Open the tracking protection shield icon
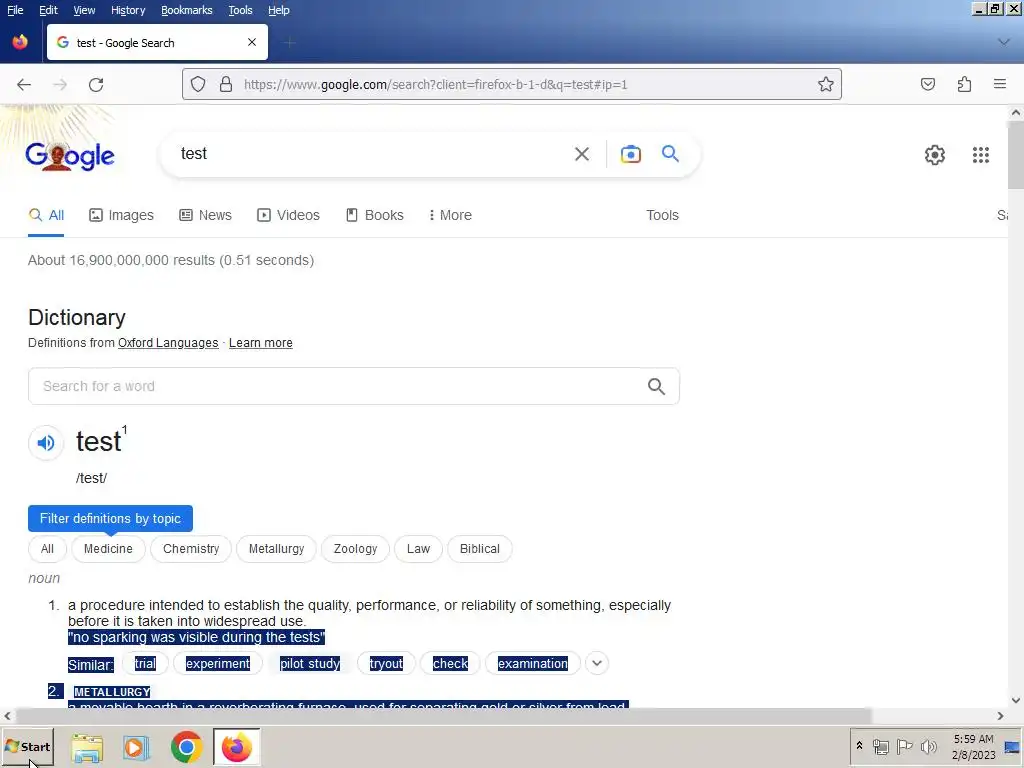Viewport: 1024px width, 768px height. [x=198, y=84]
